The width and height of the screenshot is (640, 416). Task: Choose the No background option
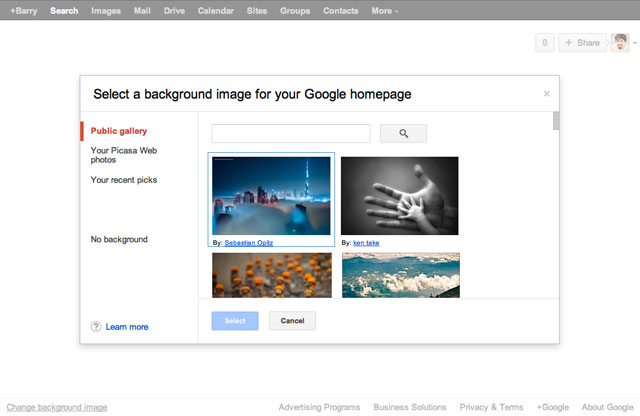[x=119, y=239]
